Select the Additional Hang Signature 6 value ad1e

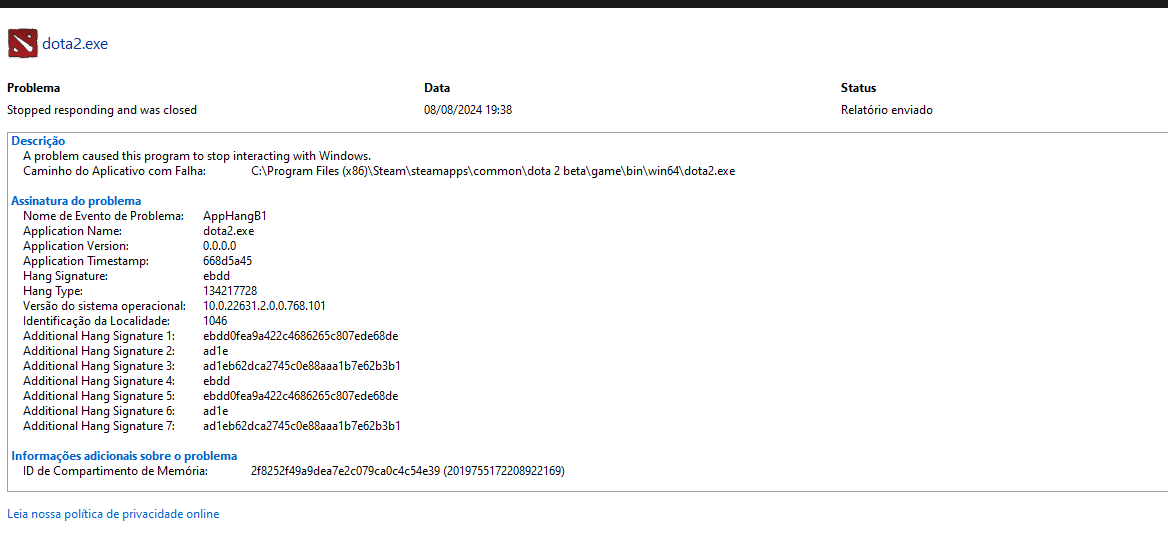pyautogui.click(x=216, y=411)
